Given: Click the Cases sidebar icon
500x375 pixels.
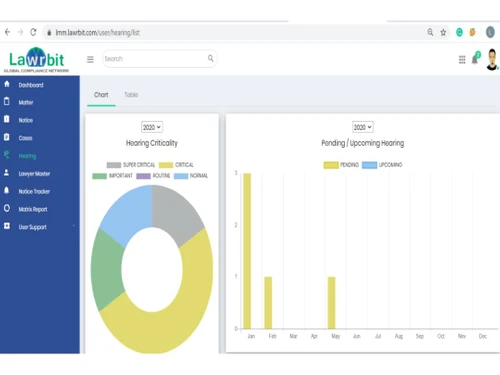Looking at the screenshot, I should [7, 137].
